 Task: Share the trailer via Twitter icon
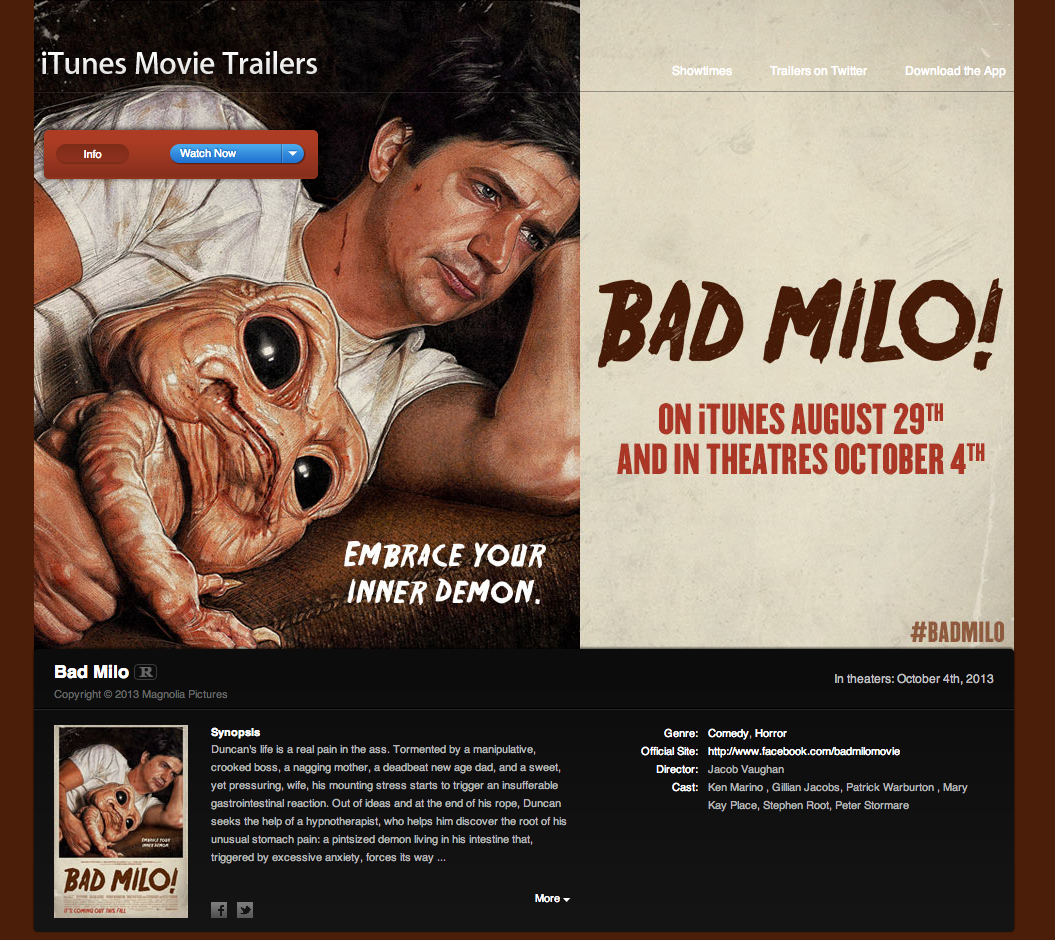point(245,910)
